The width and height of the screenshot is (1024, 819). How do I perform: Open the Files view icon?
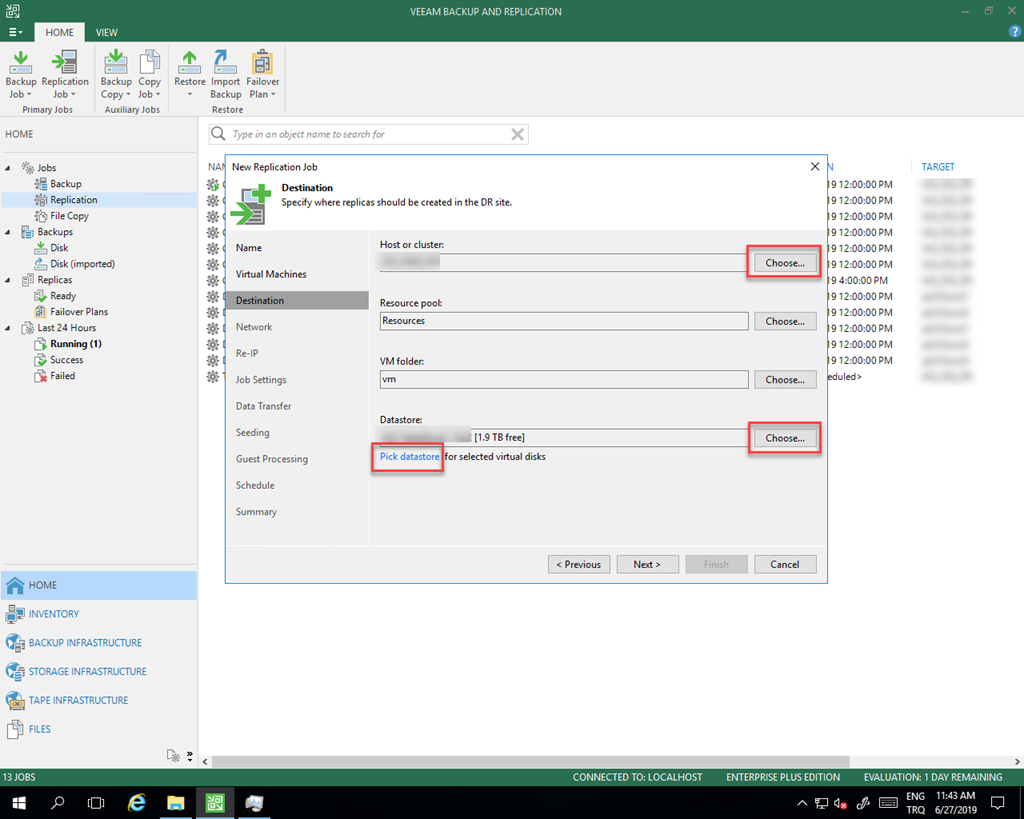14,729
